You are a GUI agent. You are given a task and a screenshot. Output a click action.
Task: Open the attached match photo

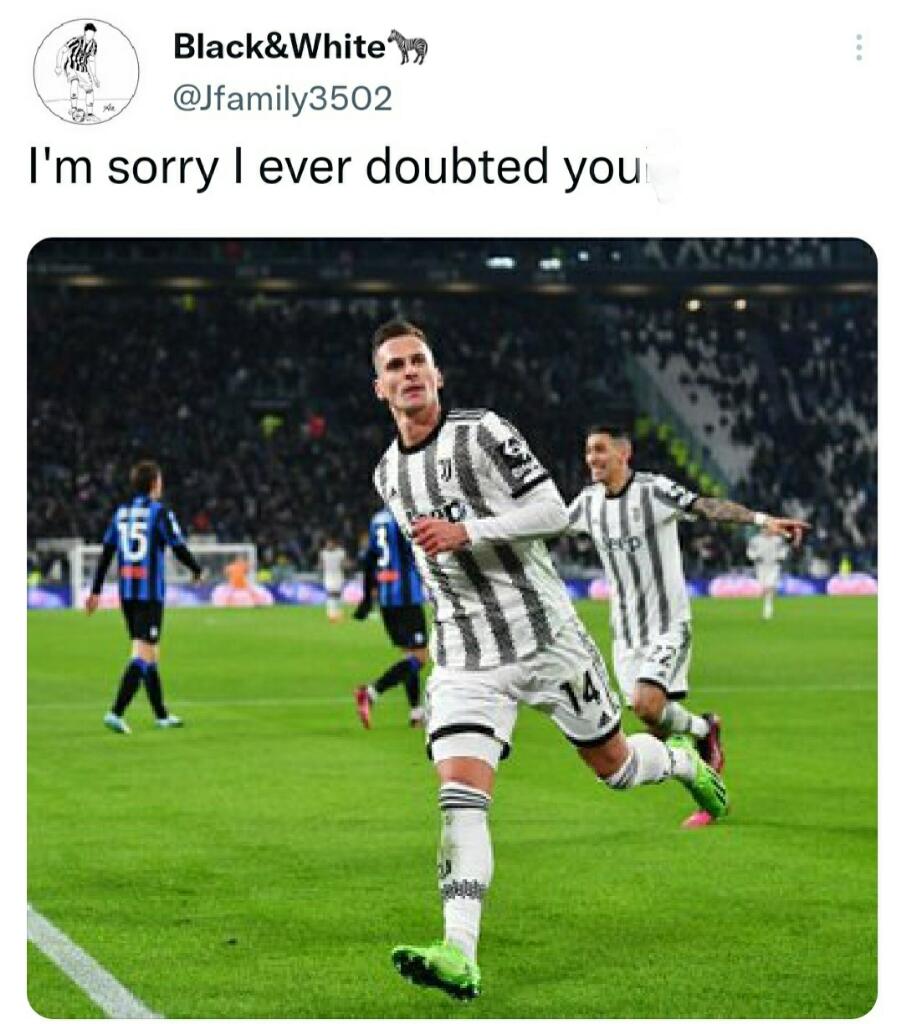click(452, 628)
